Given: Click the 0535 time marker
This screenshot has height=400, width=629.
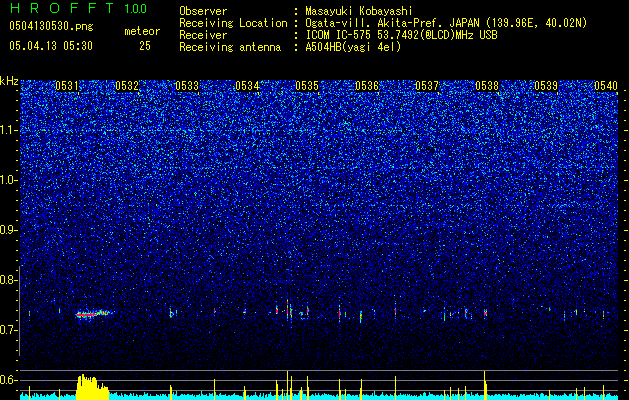Looking at the screenshot, I should click(307, 86).
